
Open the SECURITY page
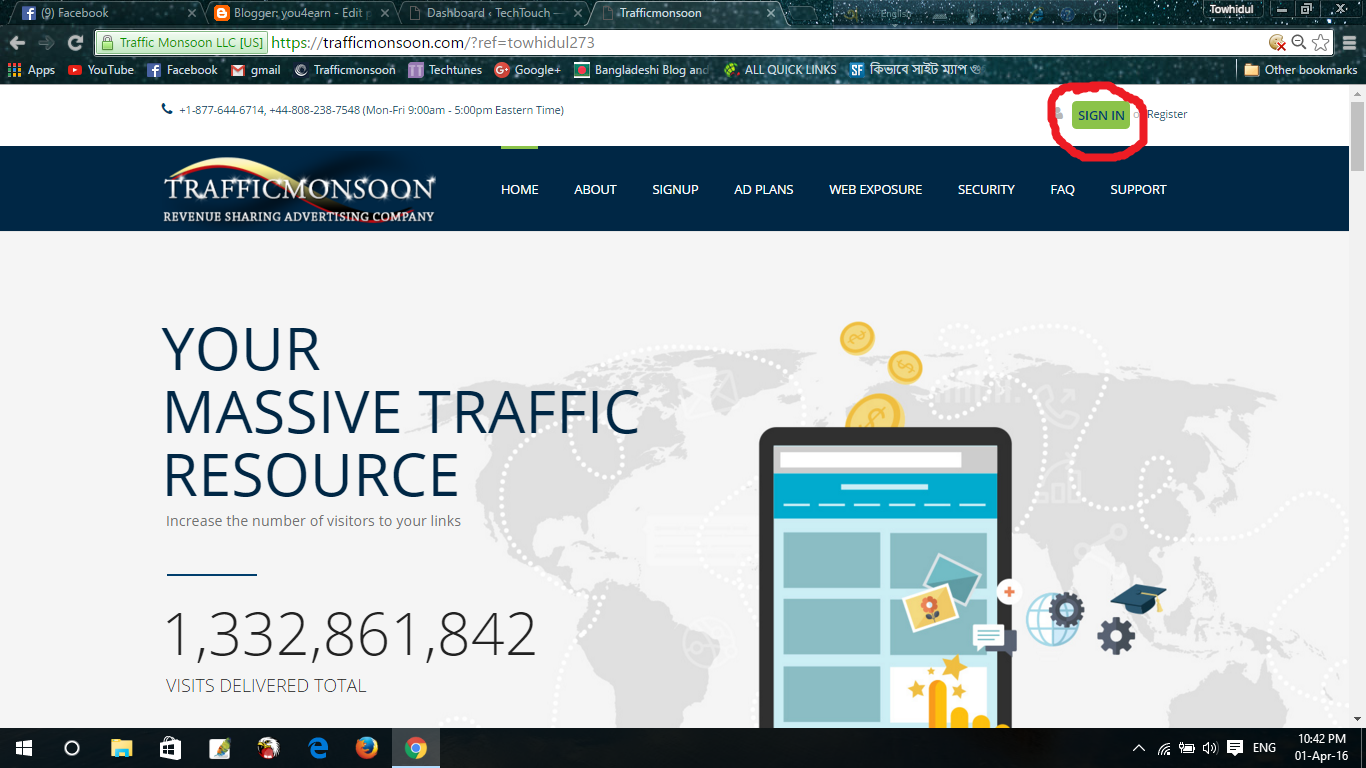[x=986, y=189]
